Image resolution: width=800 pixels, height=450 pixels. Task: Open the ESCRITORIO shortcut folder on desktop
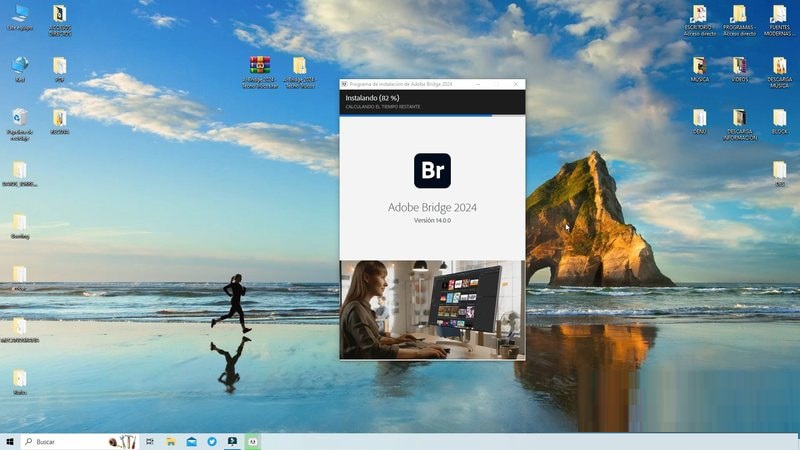[699, 20]
